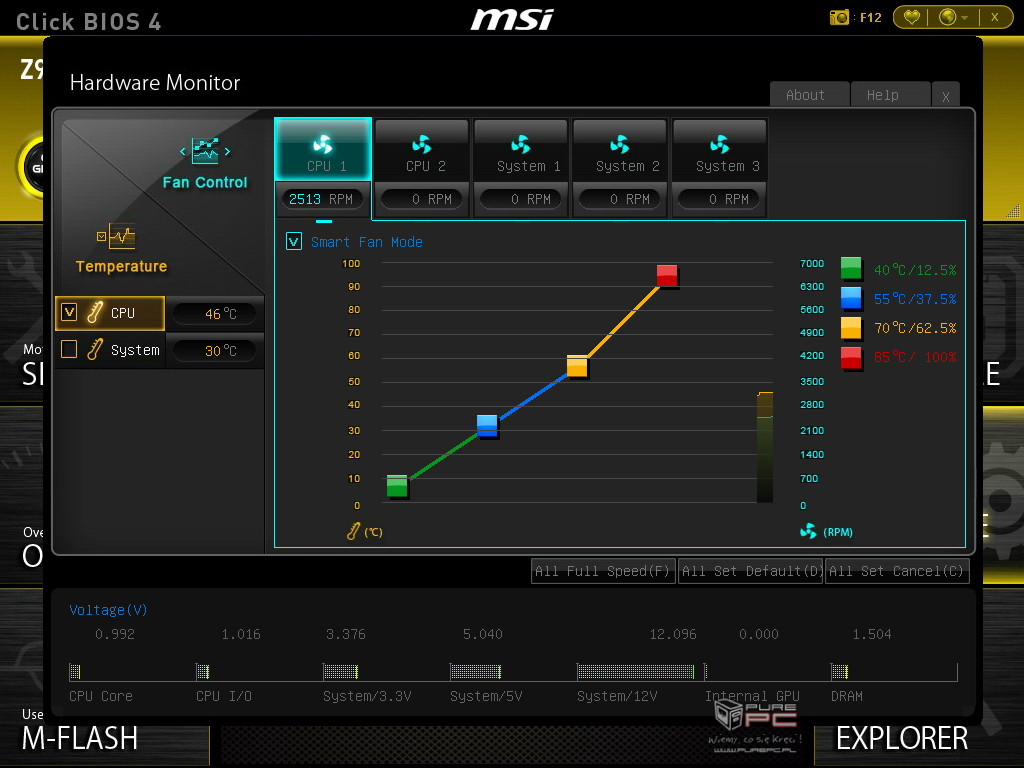Select the CPU 2 fan tab
1024x768 pixels.
(x=422, y=150)
